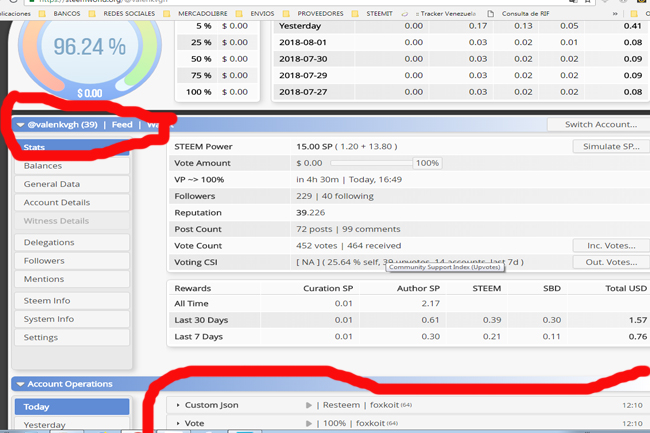Click the Simulate SP... button
The image size is (650, 433).
pos(611,146)
